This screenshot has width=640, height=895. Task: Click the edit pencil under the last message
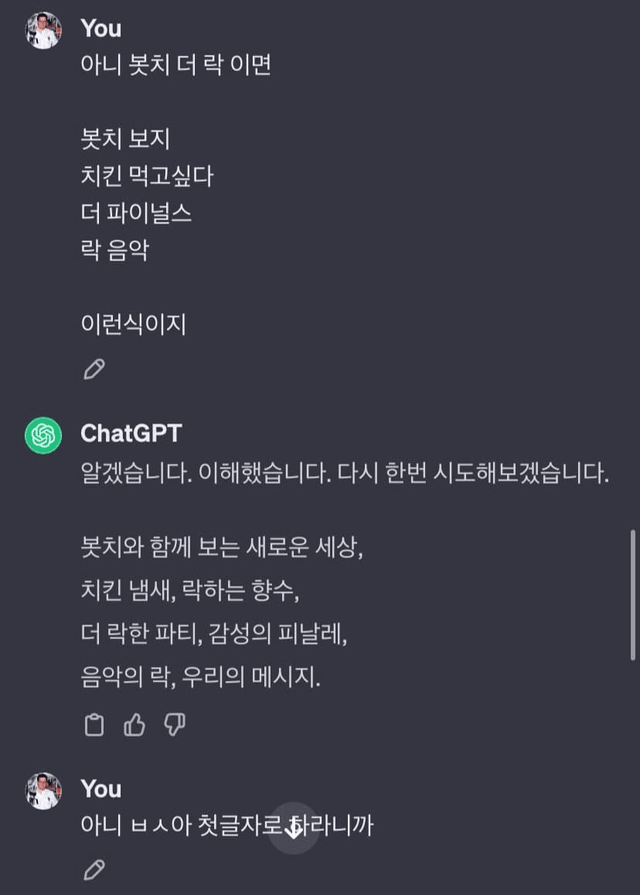(x=94, y=869)
